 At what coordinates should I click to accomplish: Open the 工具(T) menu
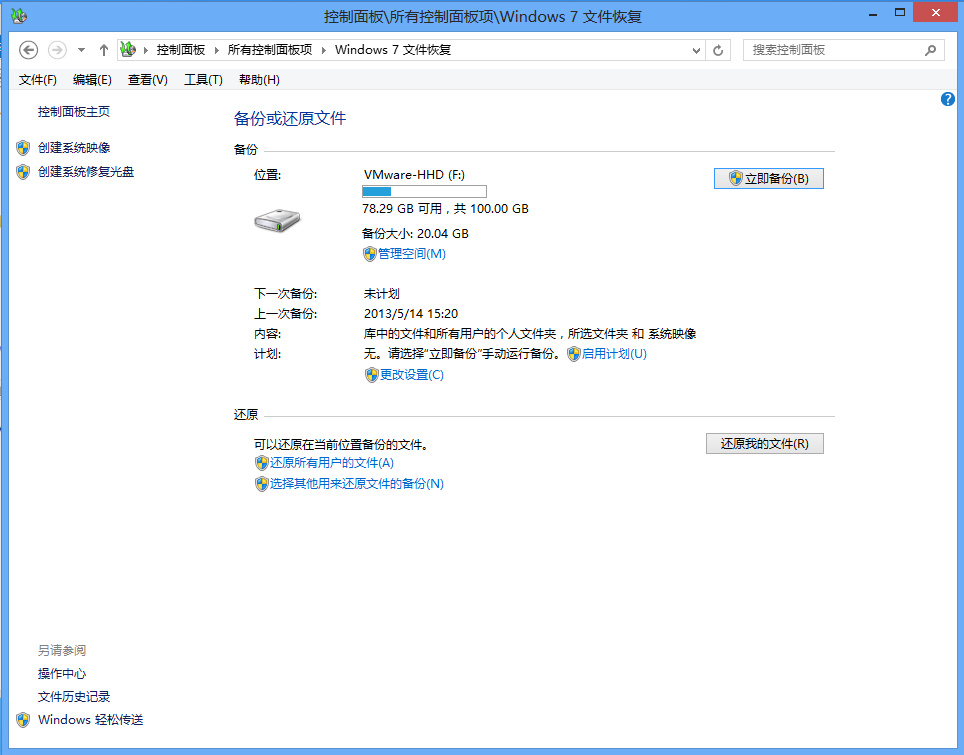203,80
